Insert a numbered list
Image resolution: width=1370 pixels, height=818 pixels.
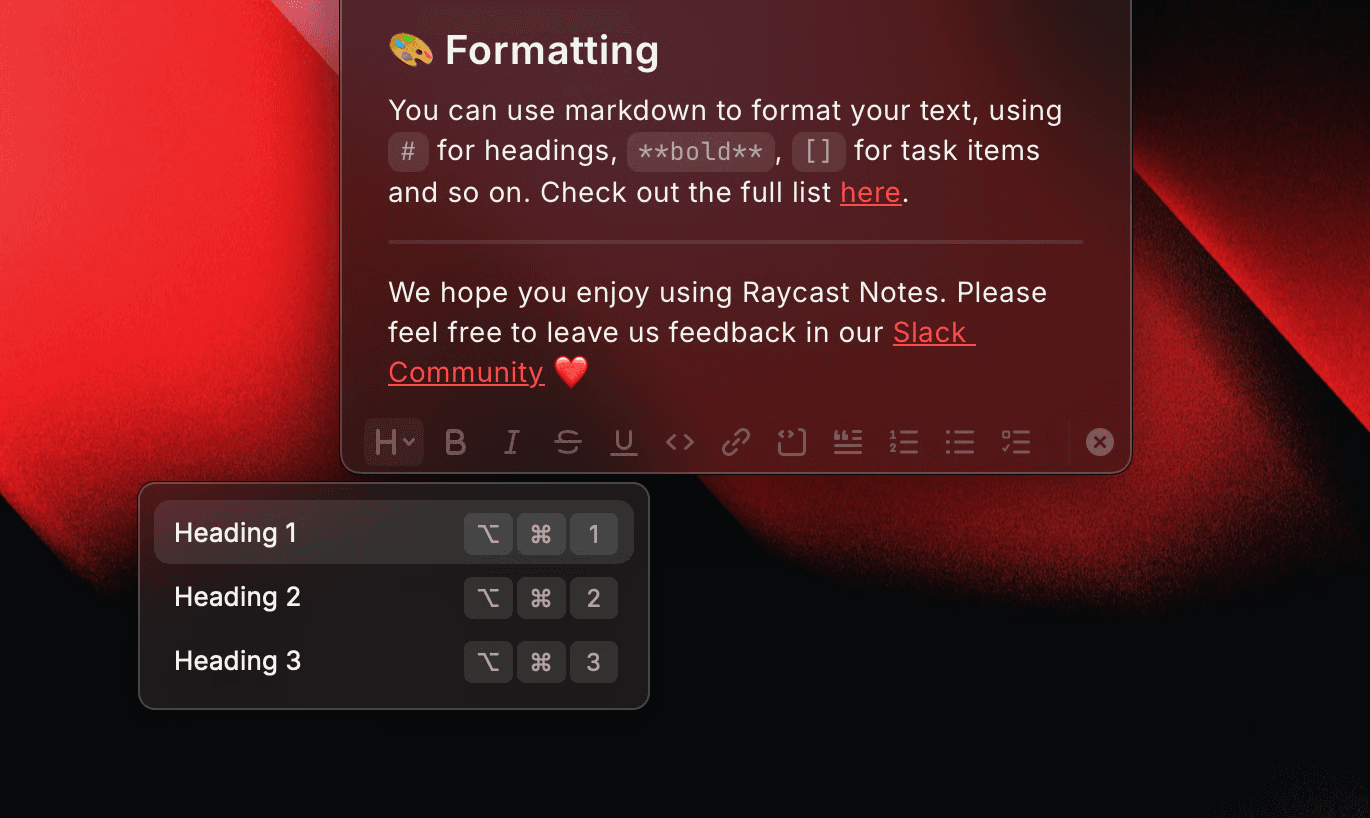coord(903,442)
